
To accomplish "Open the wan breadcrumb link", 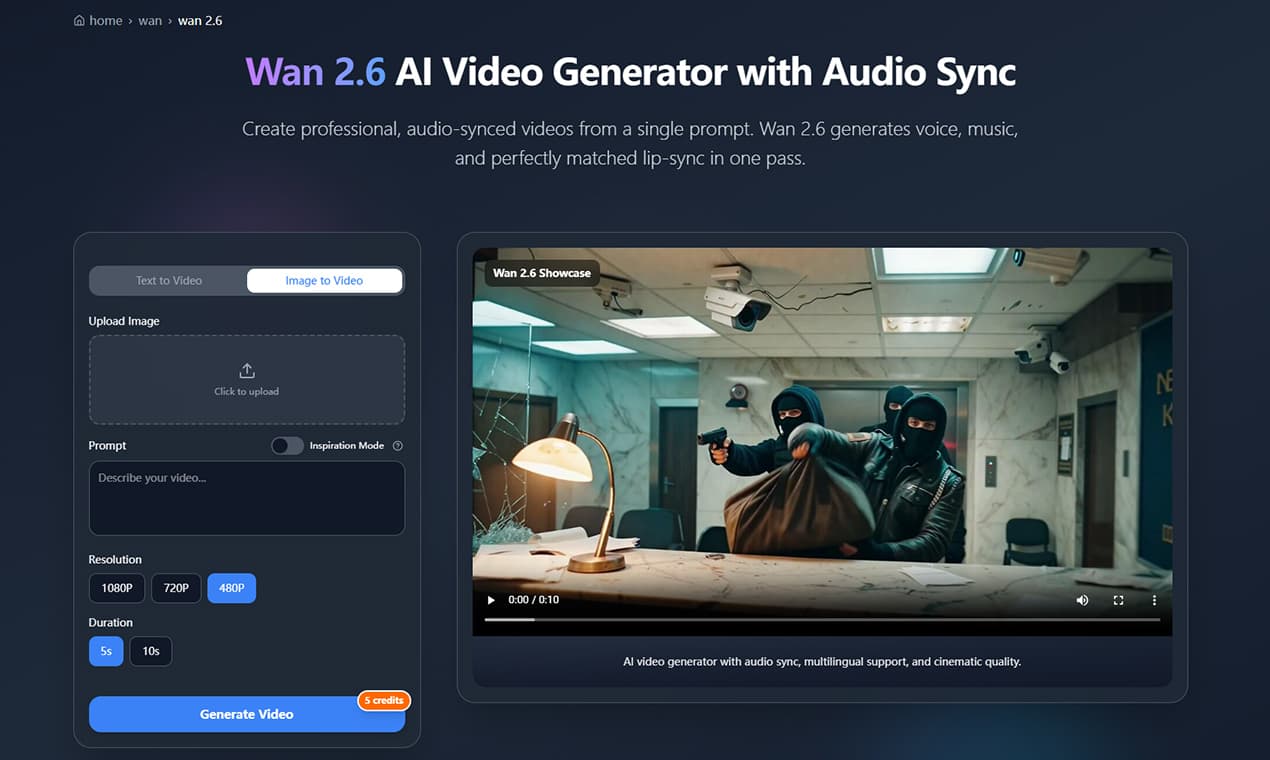I will (150, 19).
